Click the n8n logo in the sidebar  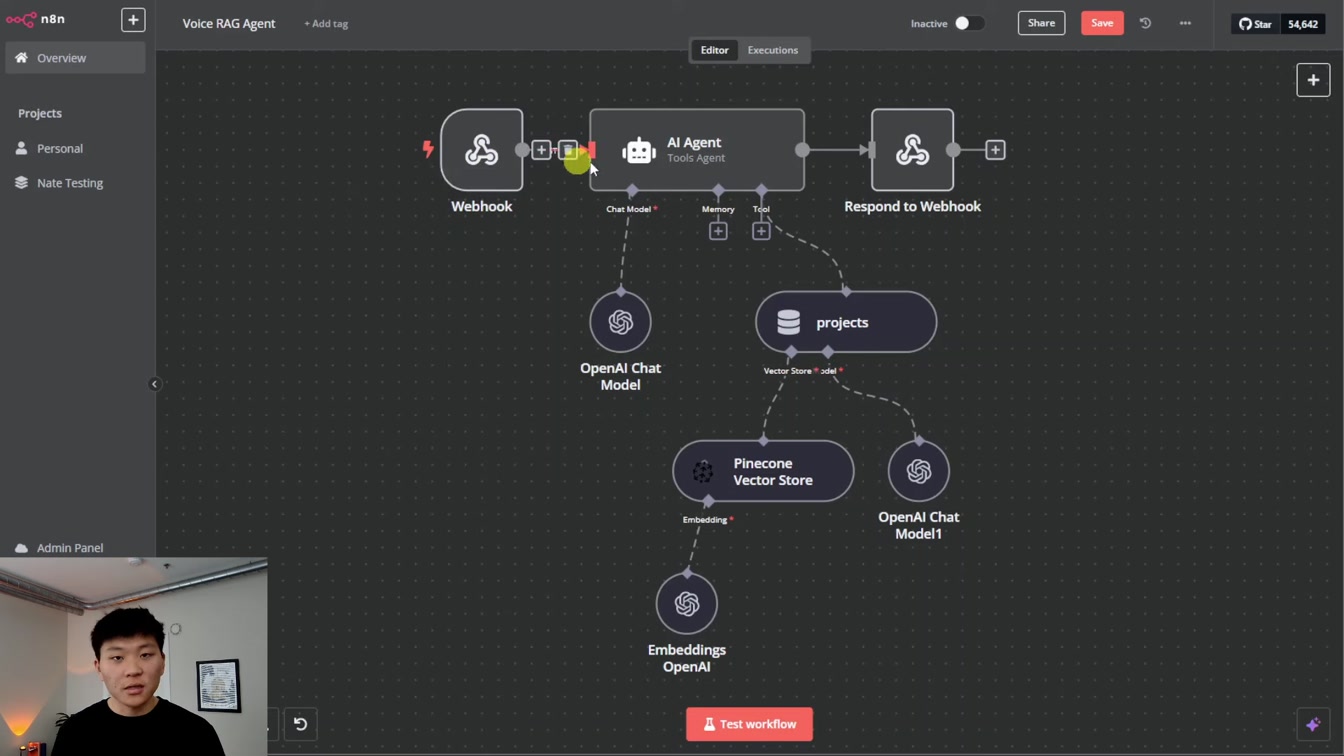point(36,19)
